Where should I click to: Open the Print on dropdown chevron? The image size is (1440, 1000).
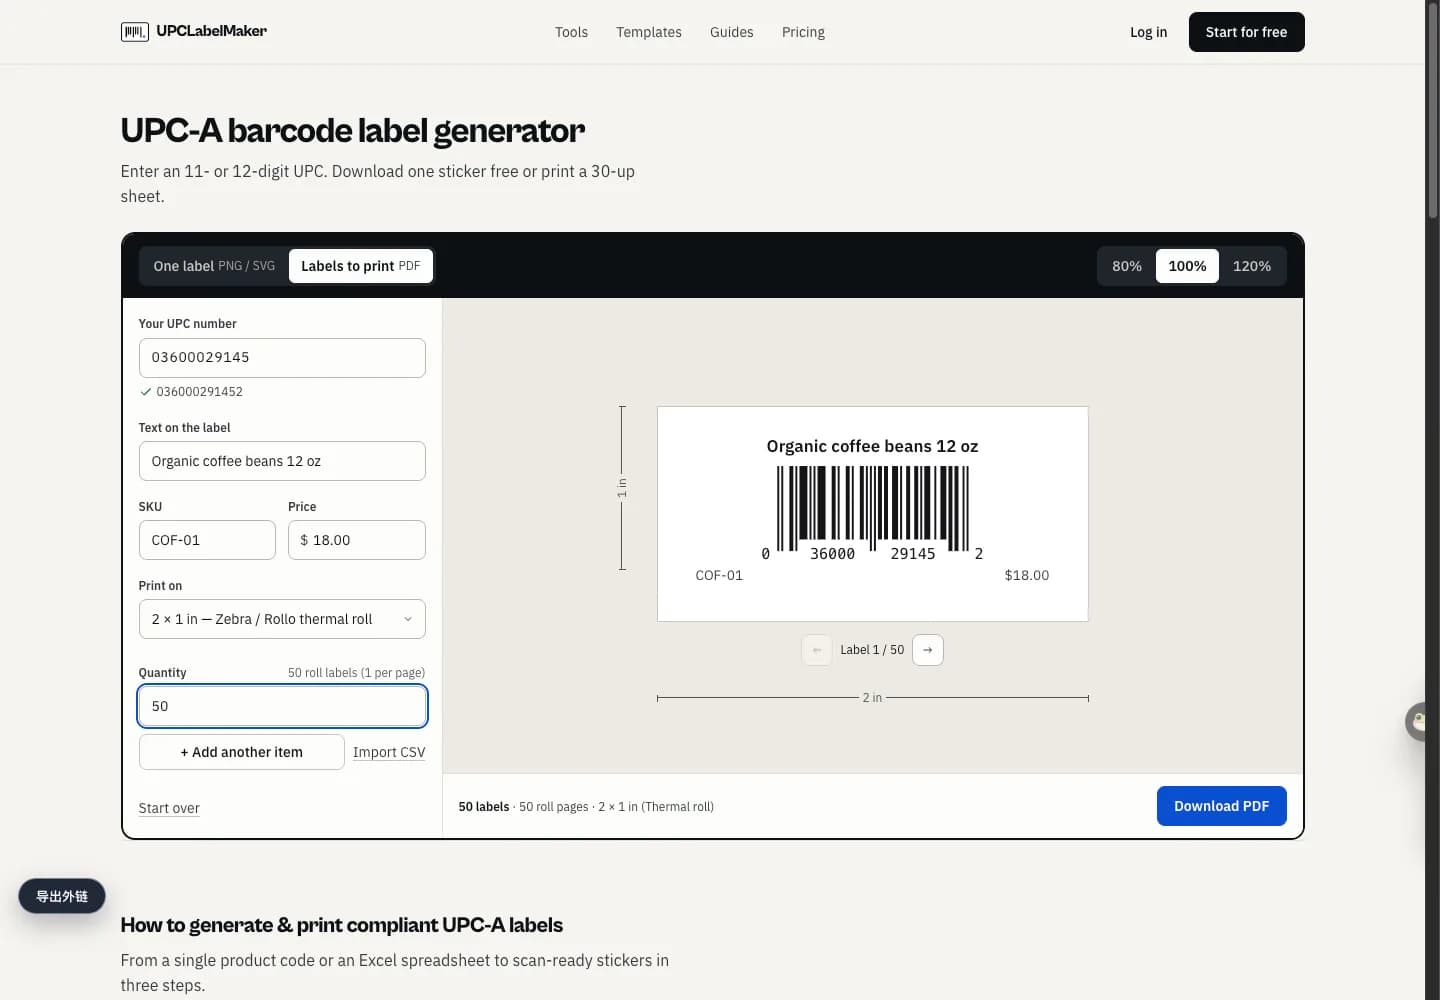coord(408,619)
